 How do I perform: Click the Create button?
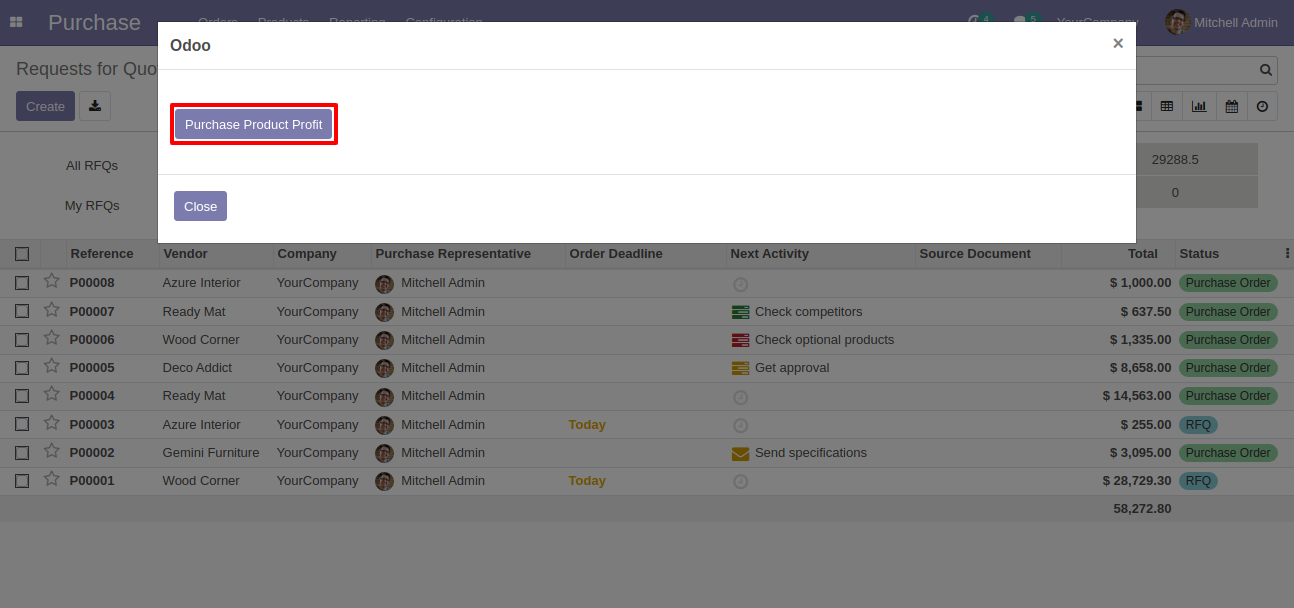pyautogui.click(x=45, y=106)
